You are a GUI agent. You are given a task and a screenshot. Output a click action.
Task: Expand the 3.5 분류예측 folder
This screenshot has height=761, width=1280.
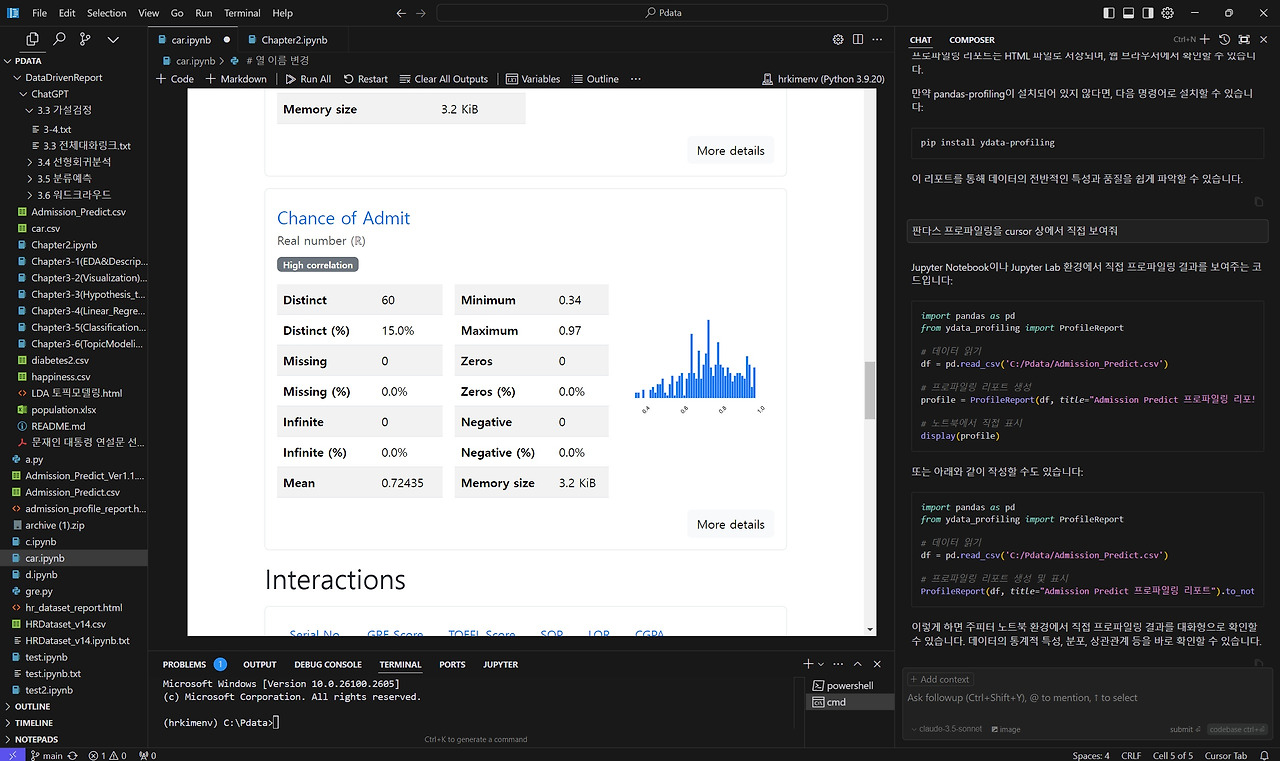coord(74,178)
